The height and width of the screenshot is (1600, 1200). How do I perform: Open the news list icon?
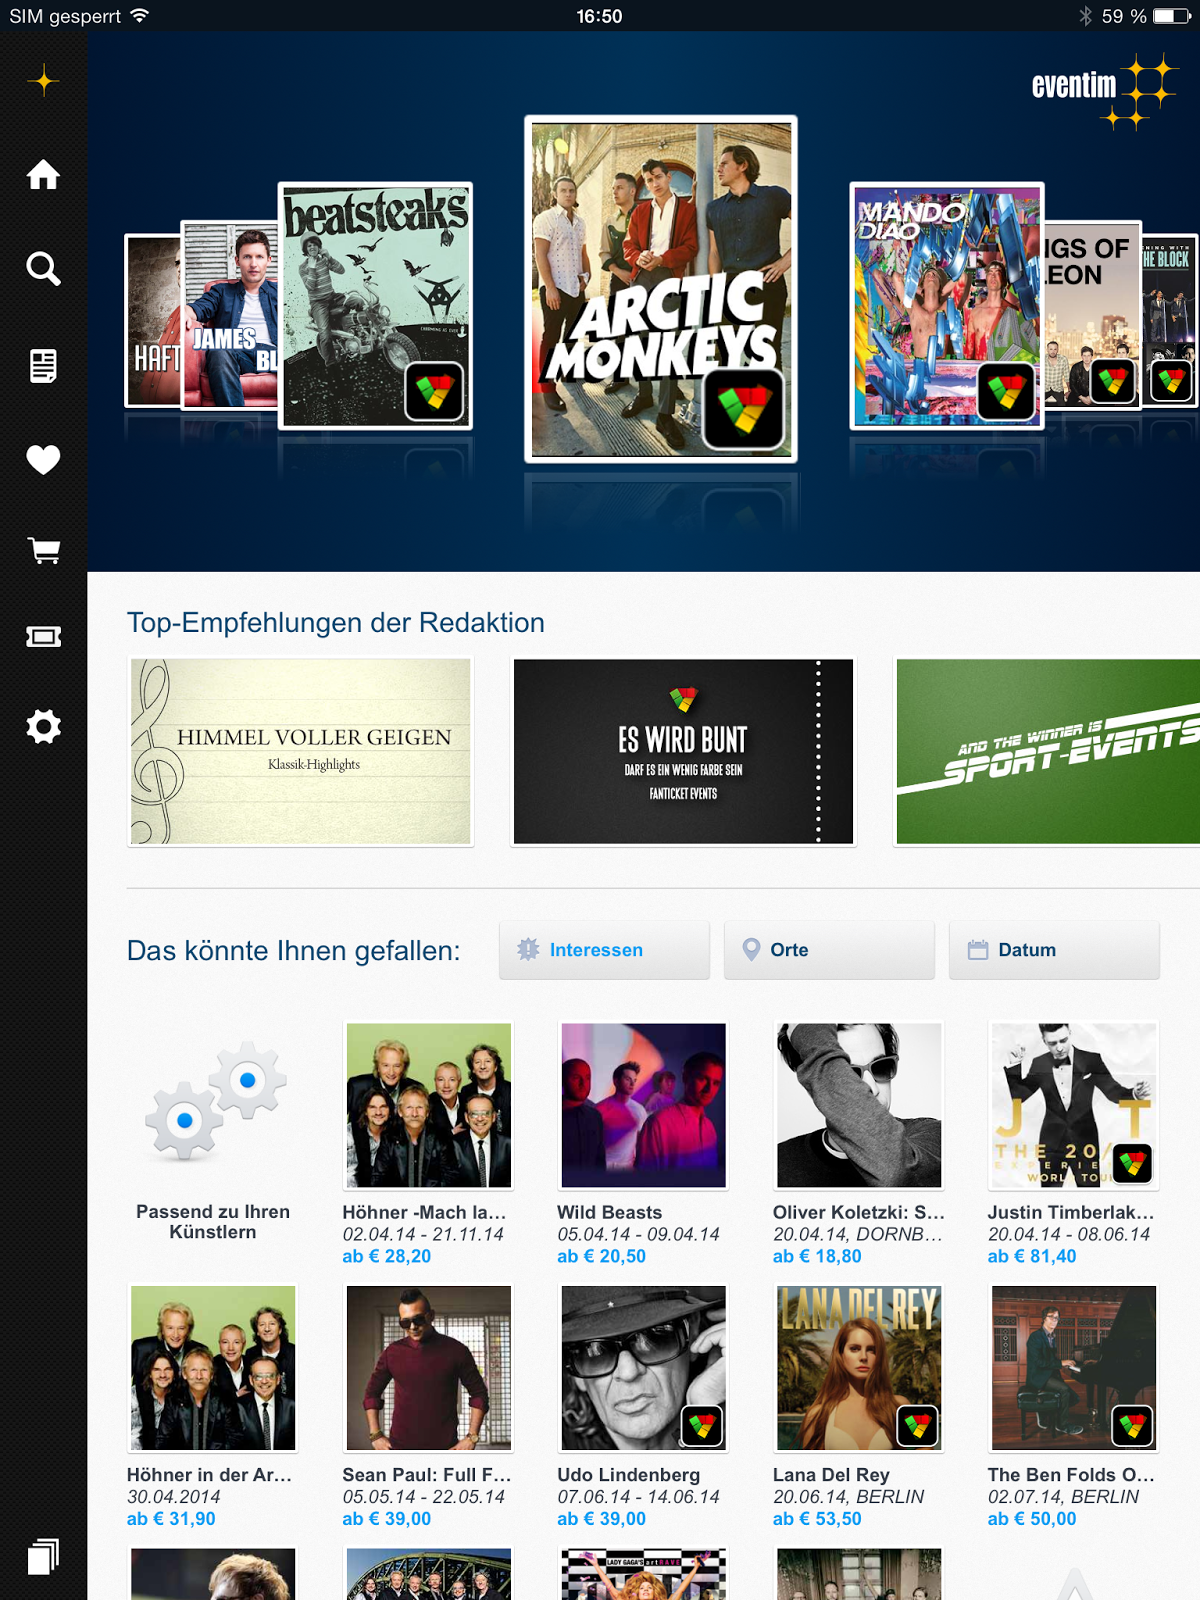pyautogui.click(x=43, y=365)
